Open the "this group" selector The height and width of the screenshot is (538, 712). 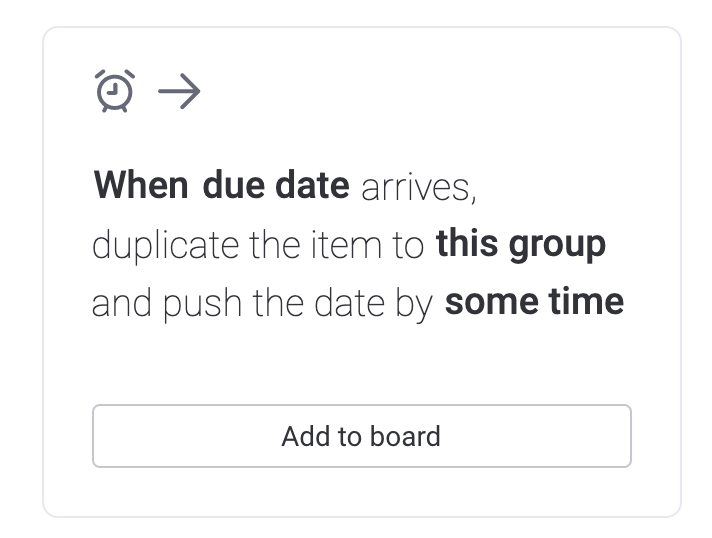(x=520, y=244)
